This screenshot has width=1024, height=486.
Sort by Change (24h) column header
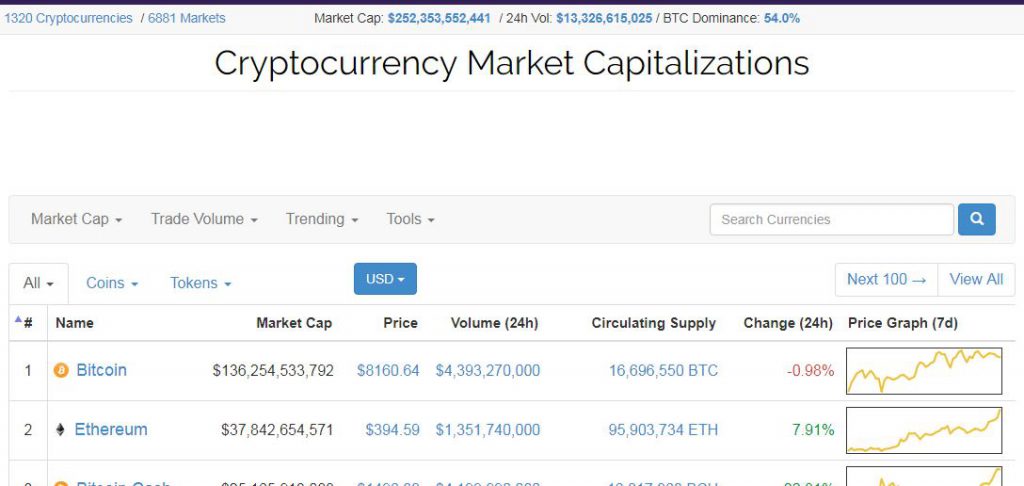(x=788, y=323)
